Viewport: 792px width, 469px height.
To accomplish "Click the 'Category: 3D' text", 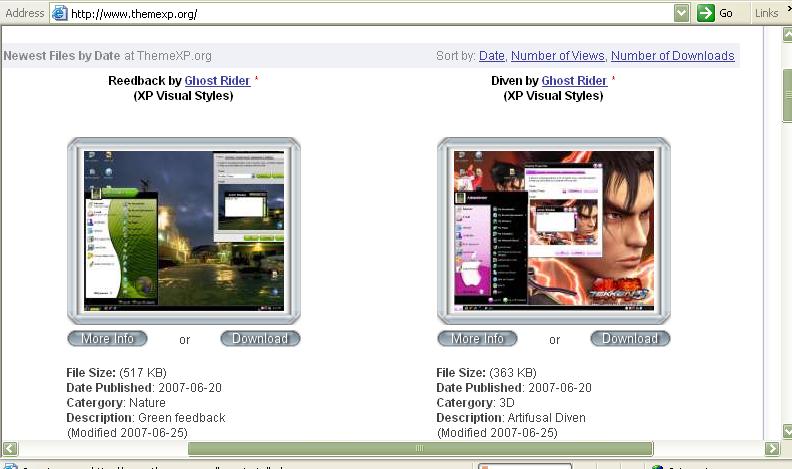I will 475,403.
